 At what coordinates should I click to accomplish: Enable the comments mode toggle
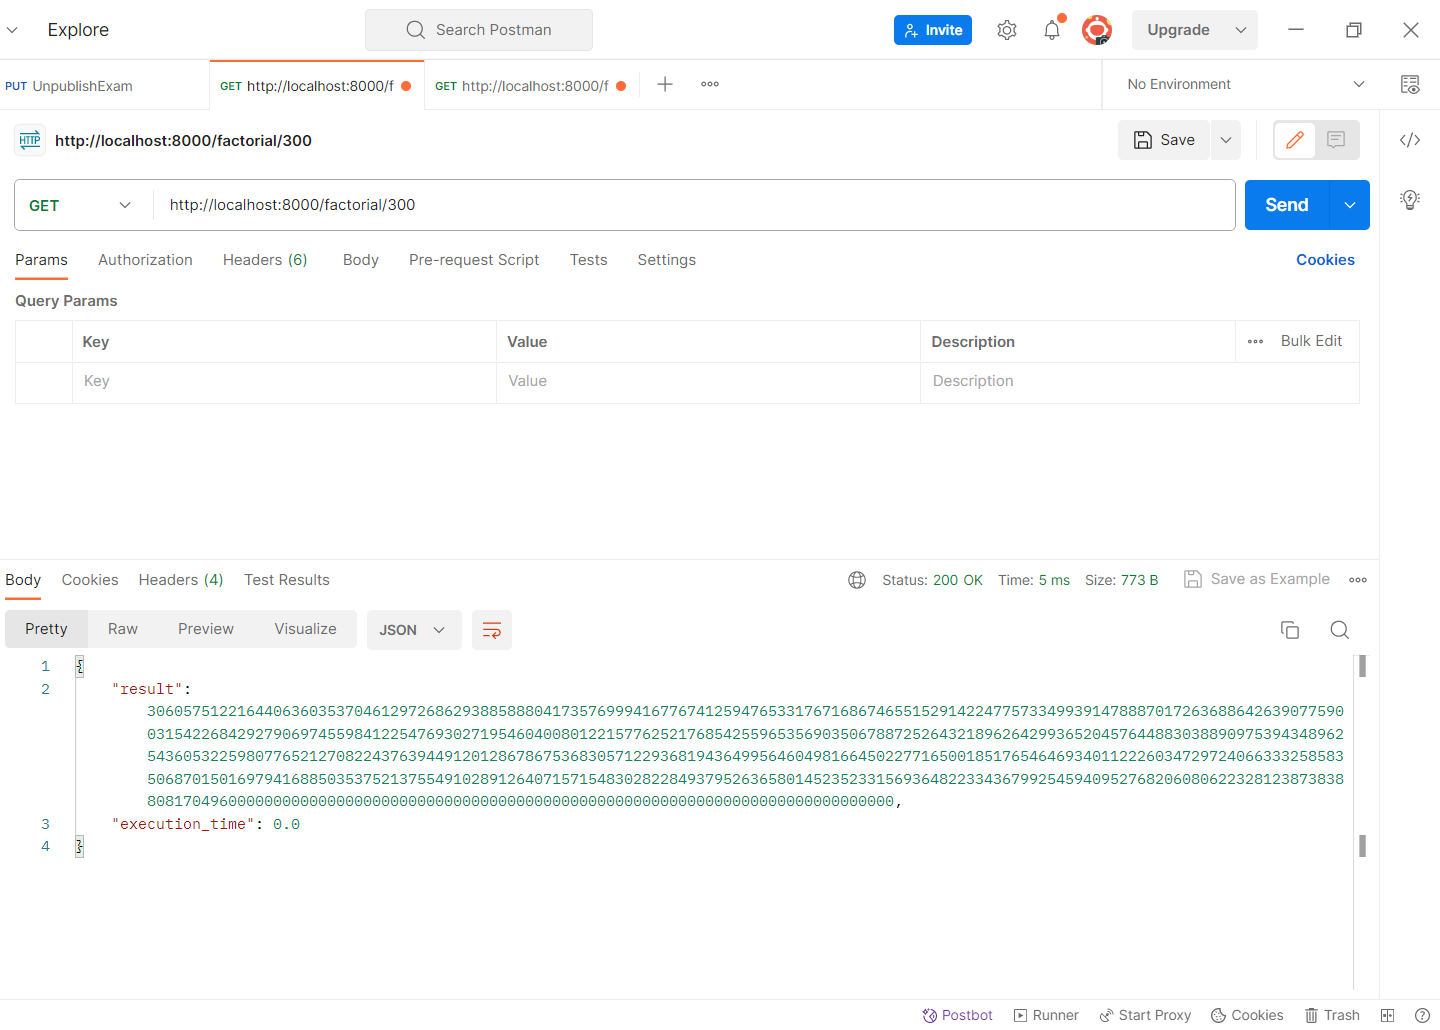pyautogui.click(x=1337, y=140)
